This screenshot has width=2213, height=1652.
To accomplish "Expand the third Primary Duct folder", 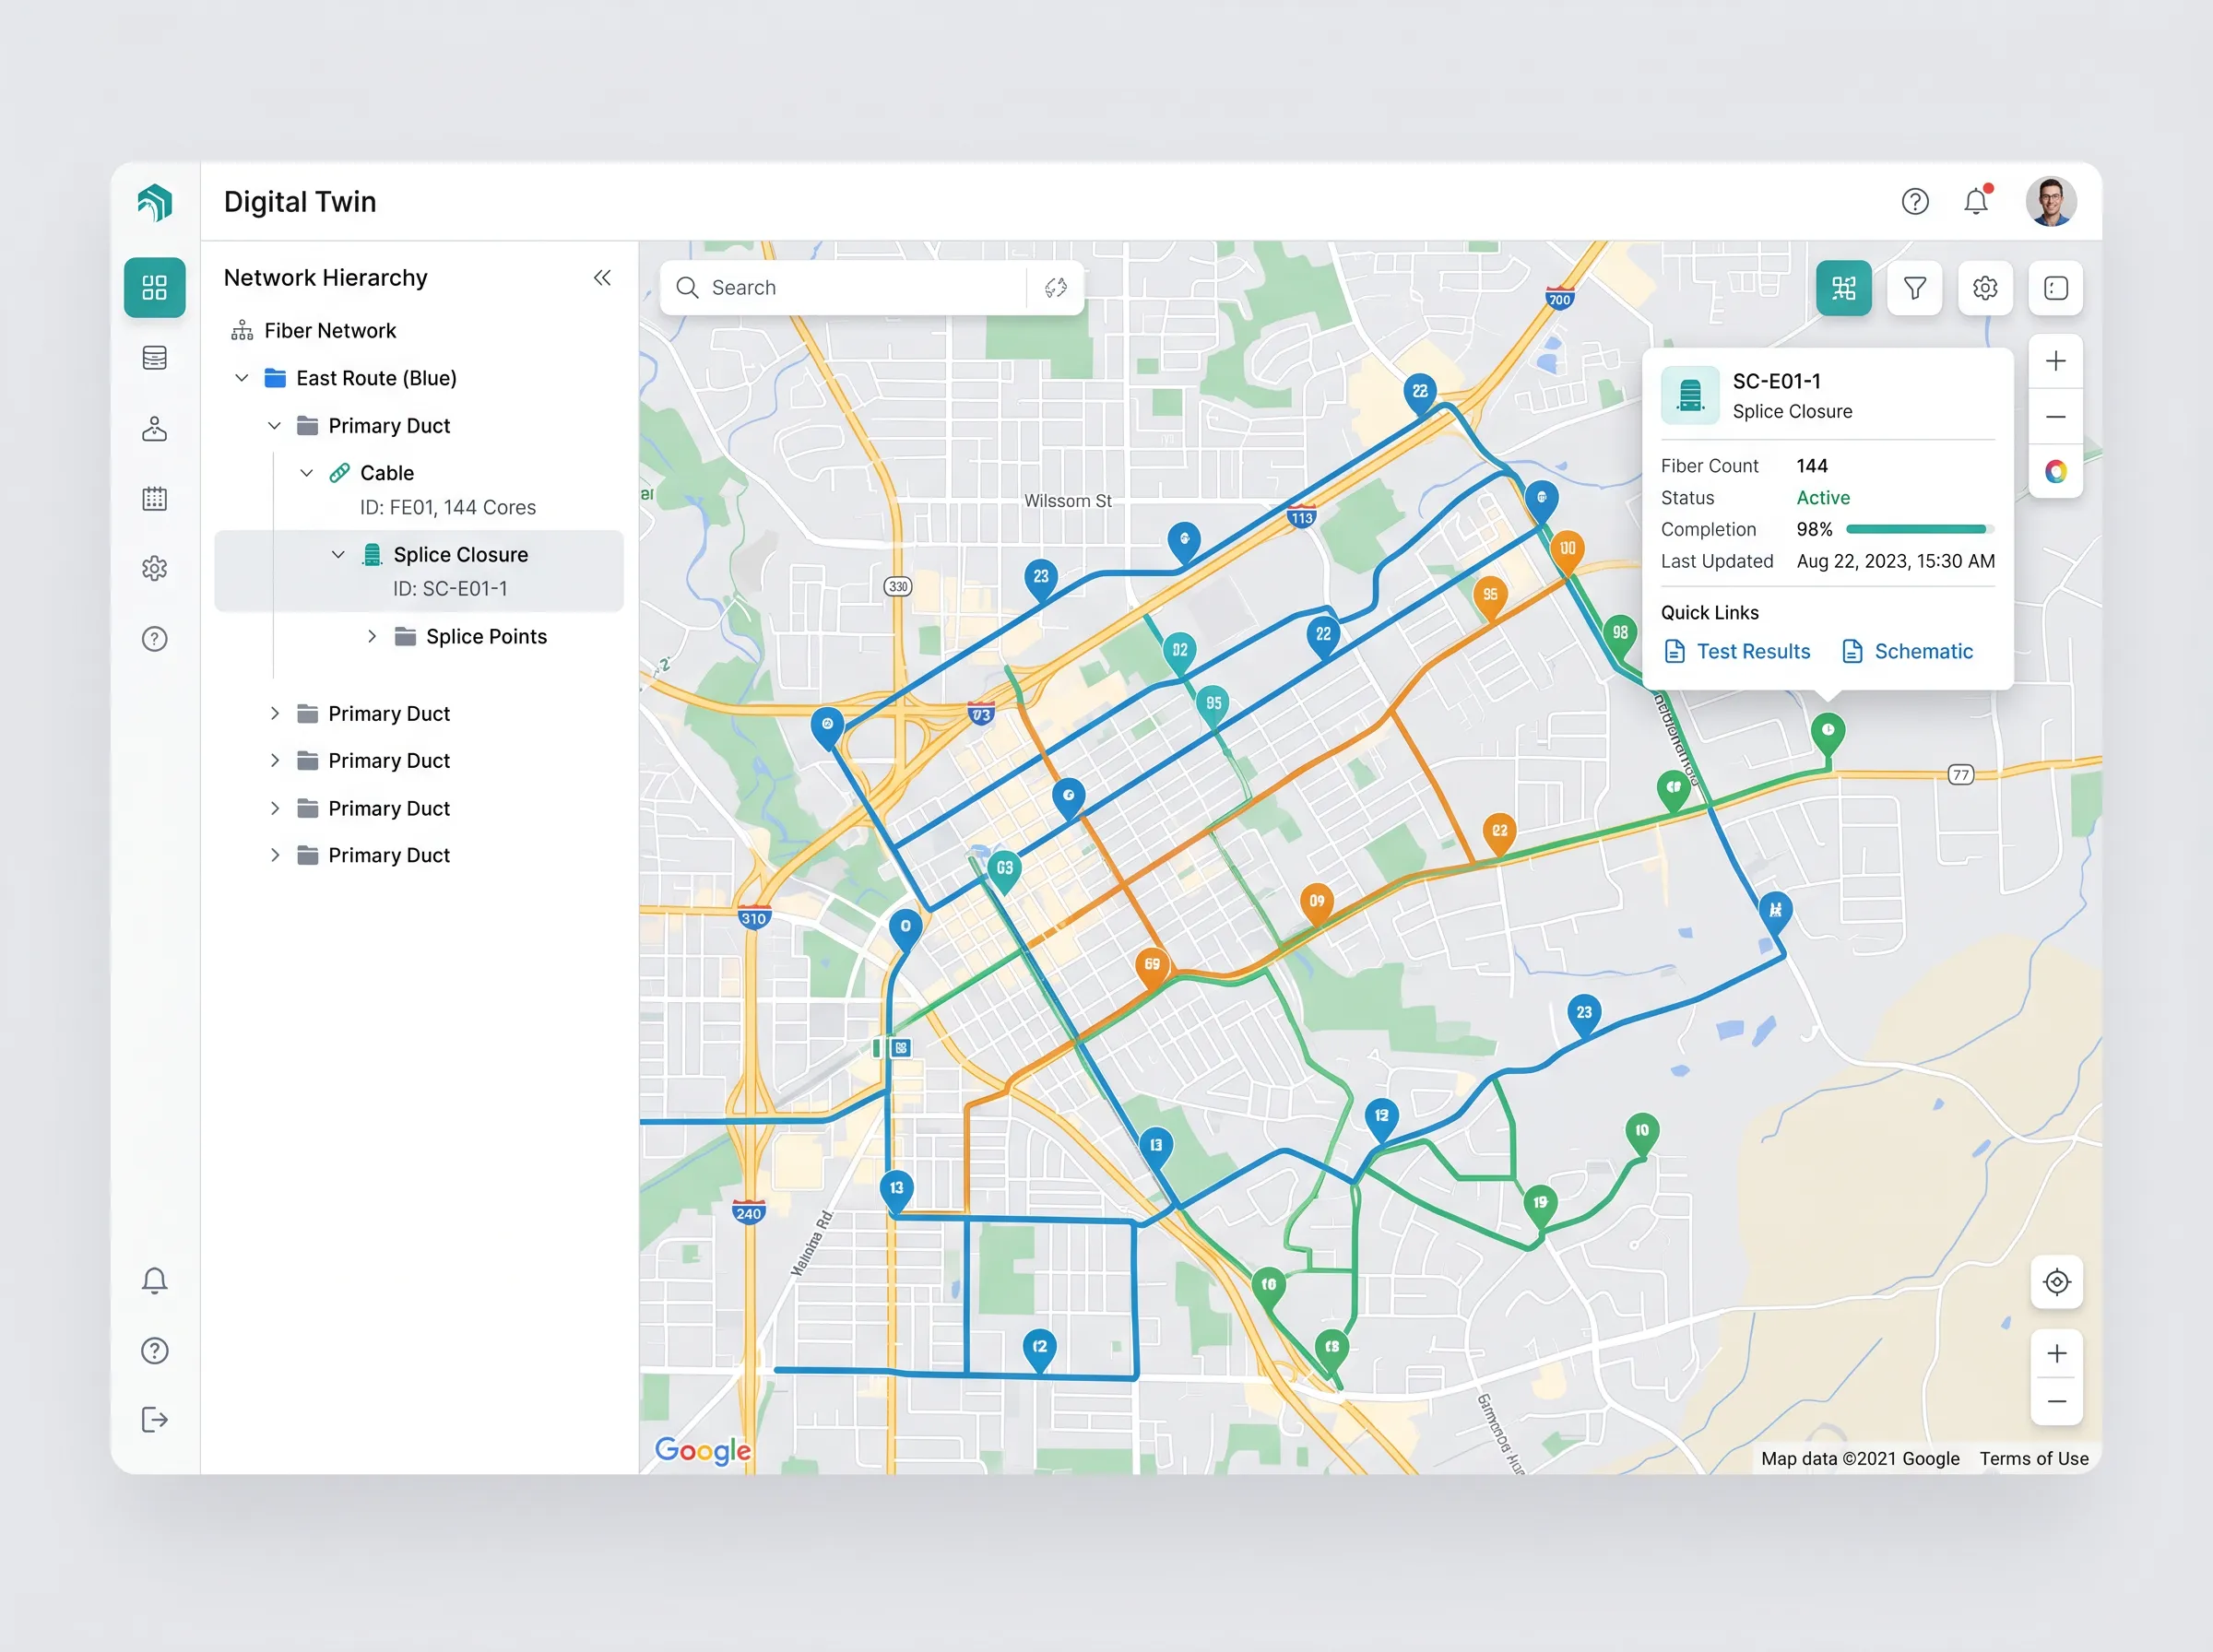I will (275, 761).
